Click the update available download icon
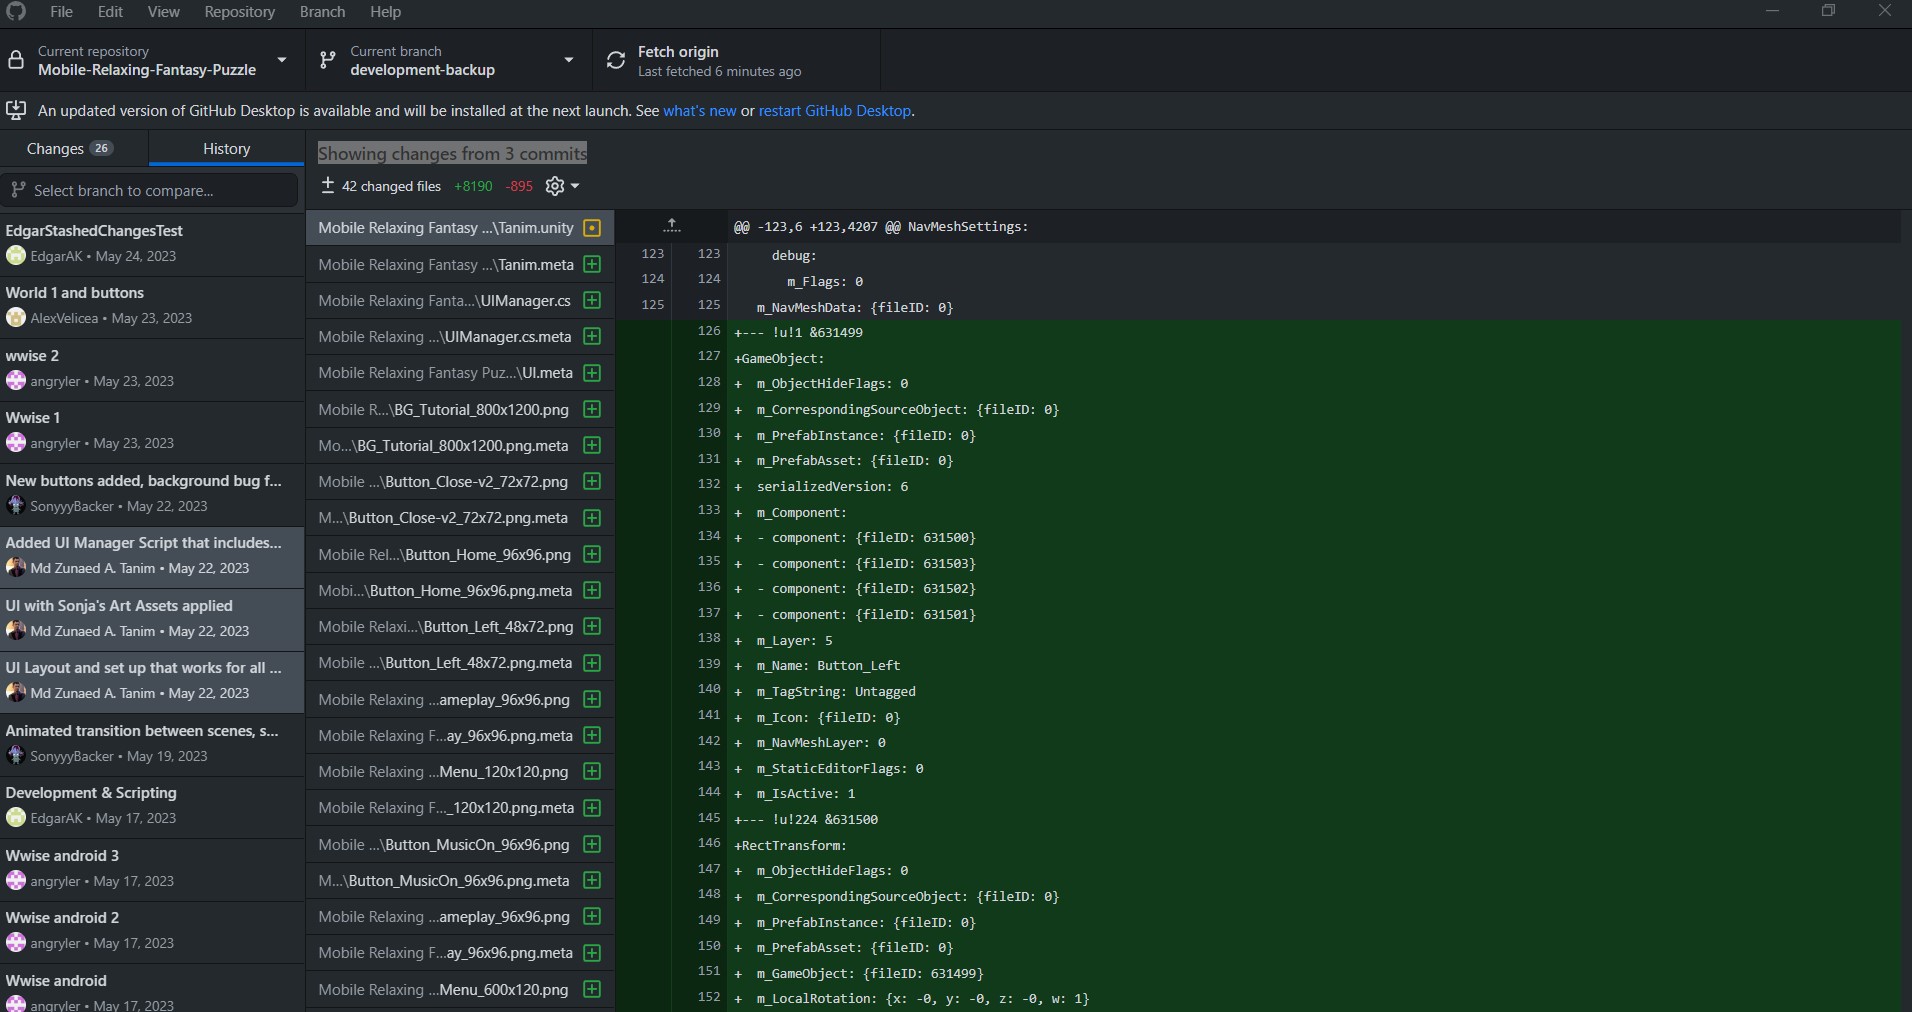Screen dimensions: 1912x1012 point(16,110)
